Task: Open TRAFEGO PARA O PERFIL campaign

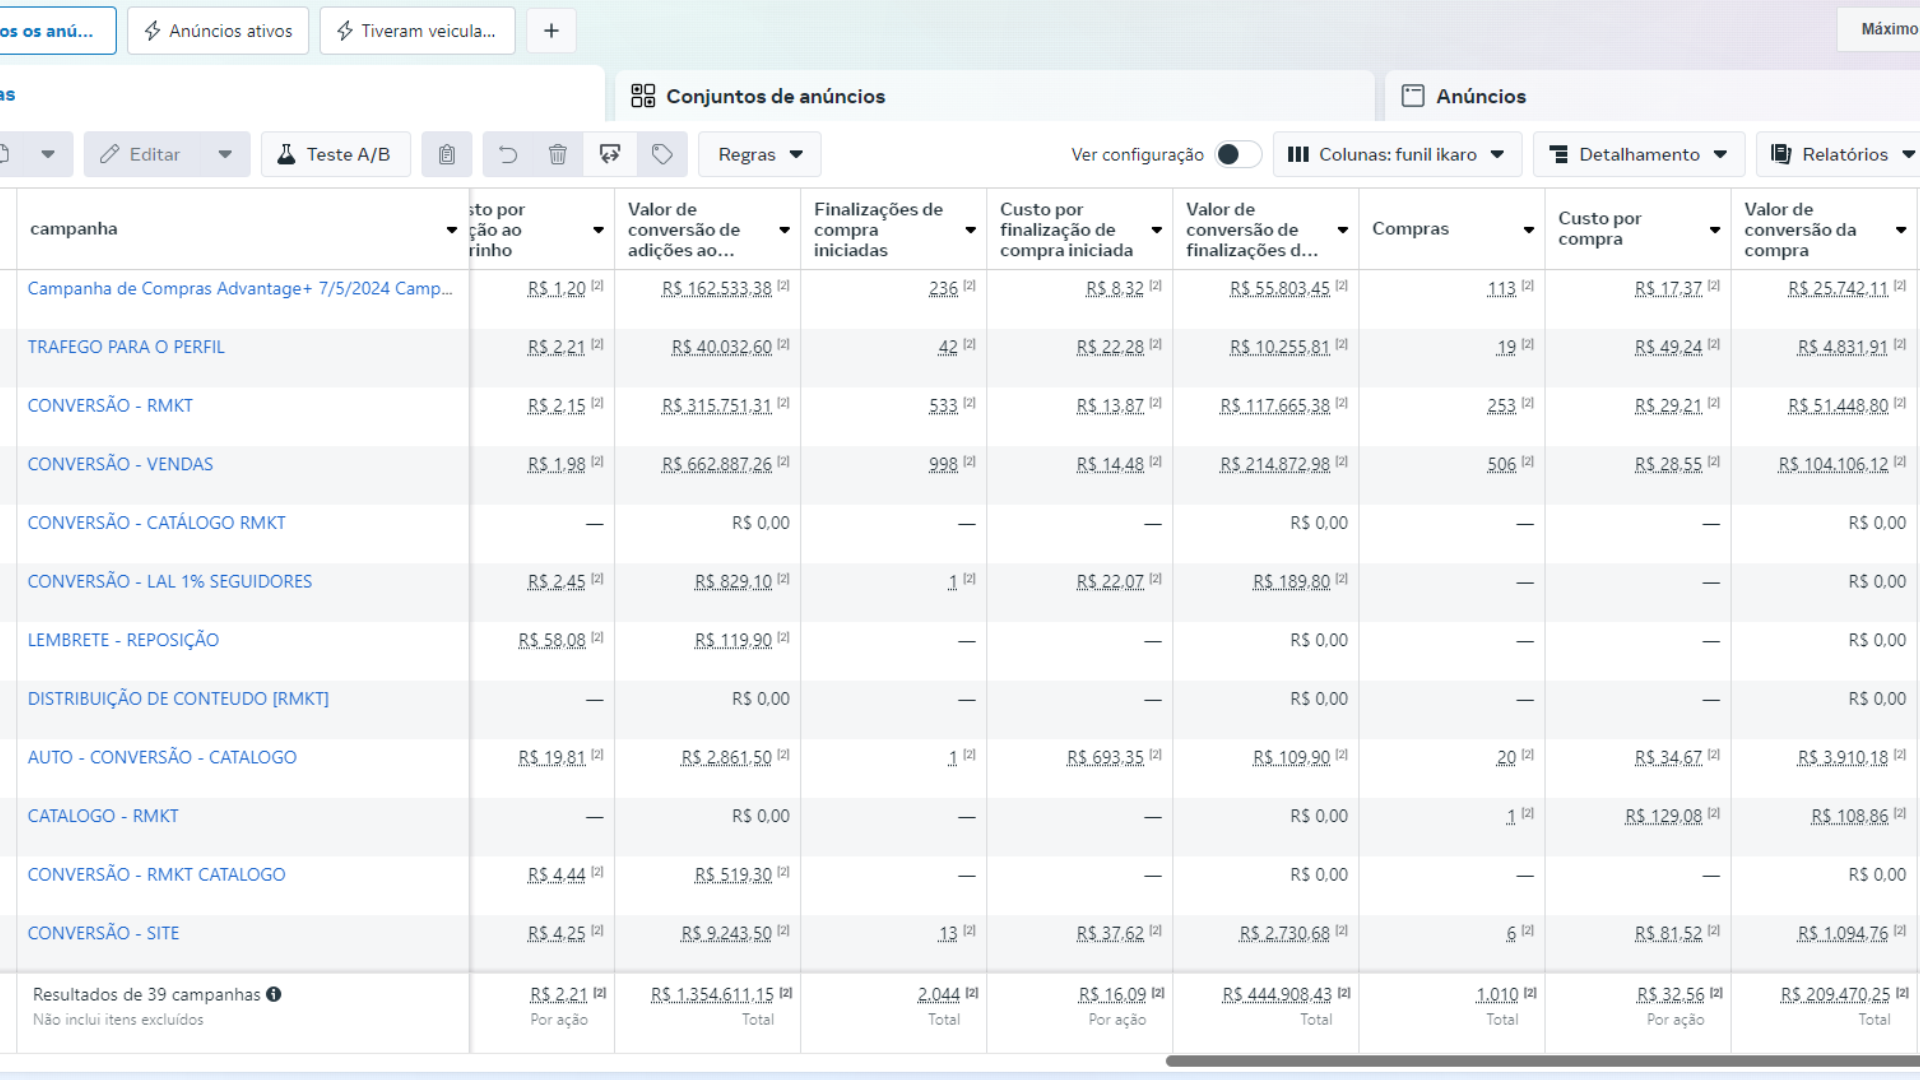Action: click(x=126, y=347)
